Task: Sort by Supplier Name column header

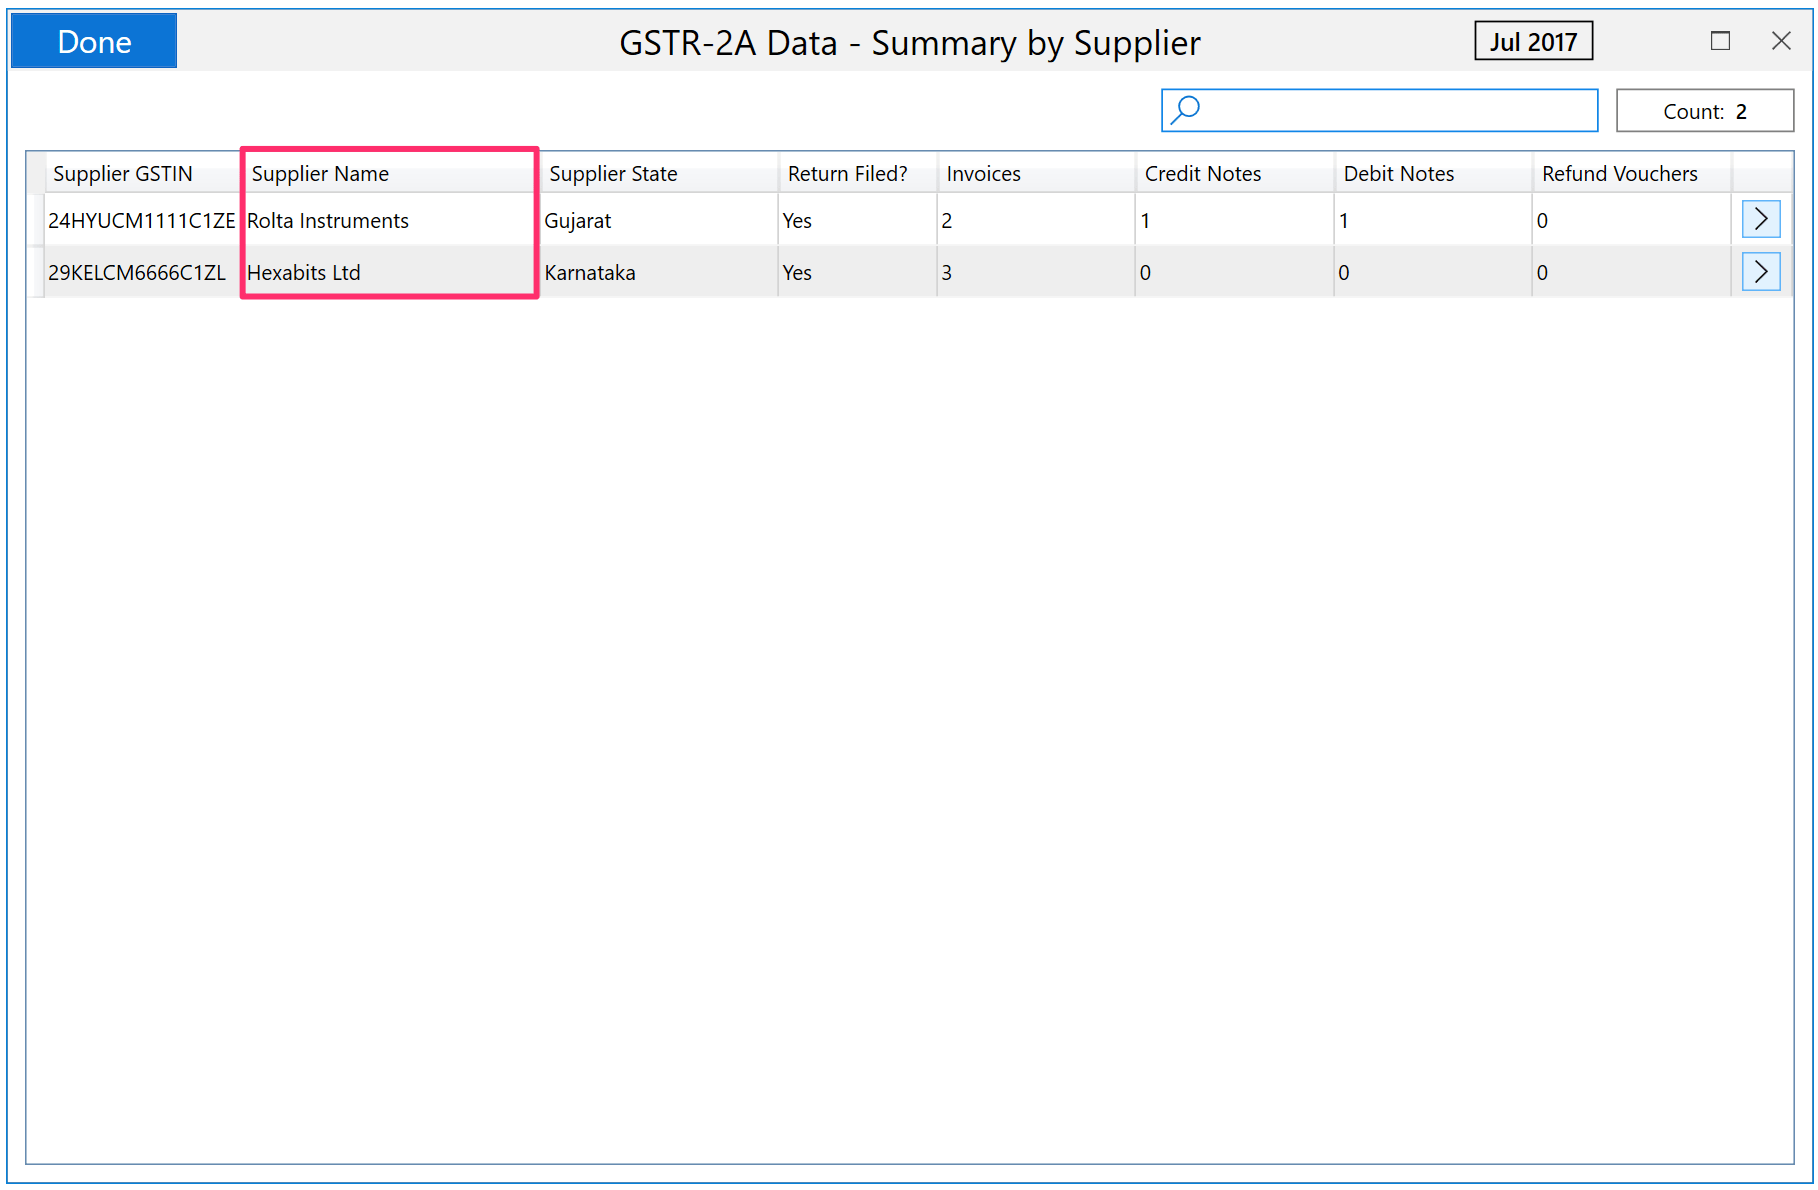Action: (x=320, y=174)
